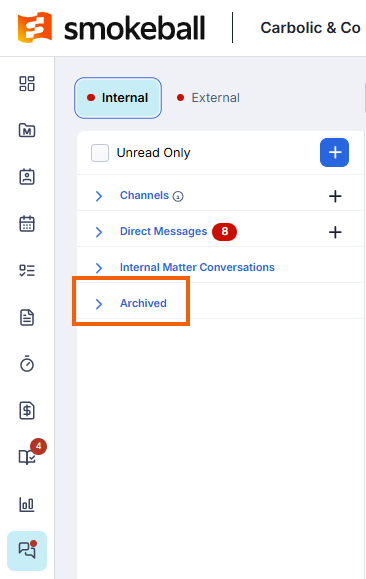Expand the Direct Messages section chevron
This screenshot has height=579, width=366.
point(99,232)
